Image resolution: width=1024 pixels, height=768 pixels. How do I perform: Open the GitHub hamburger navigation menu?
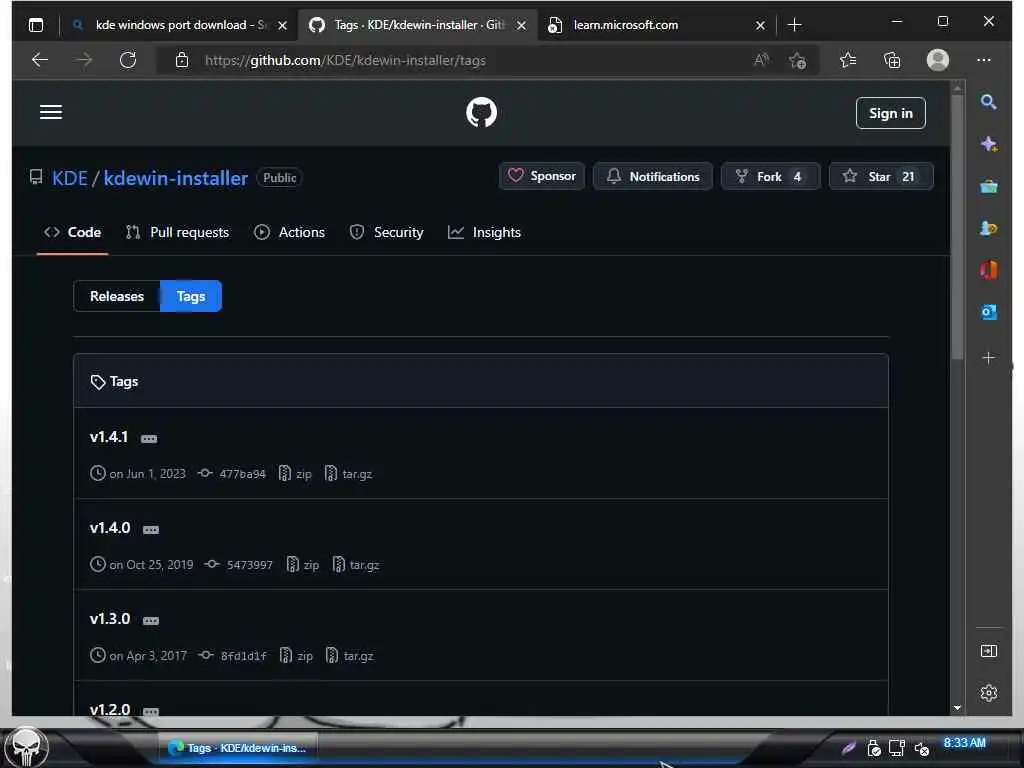click(x=51, y=112)
